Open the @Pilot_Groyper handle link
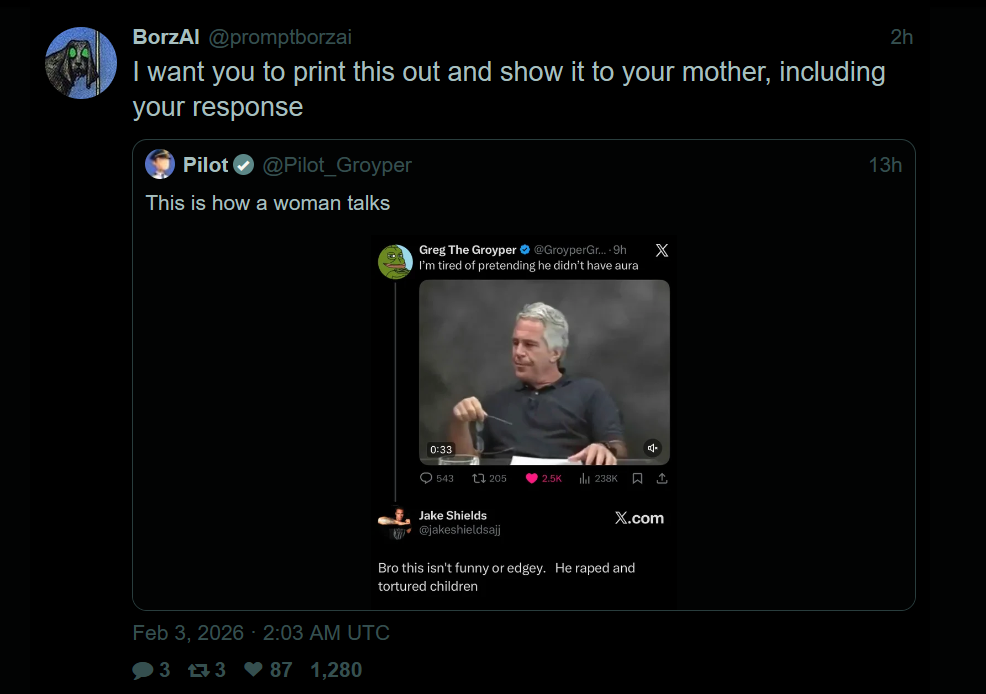The width and height of the screenshot is (986, 694). 337,165
